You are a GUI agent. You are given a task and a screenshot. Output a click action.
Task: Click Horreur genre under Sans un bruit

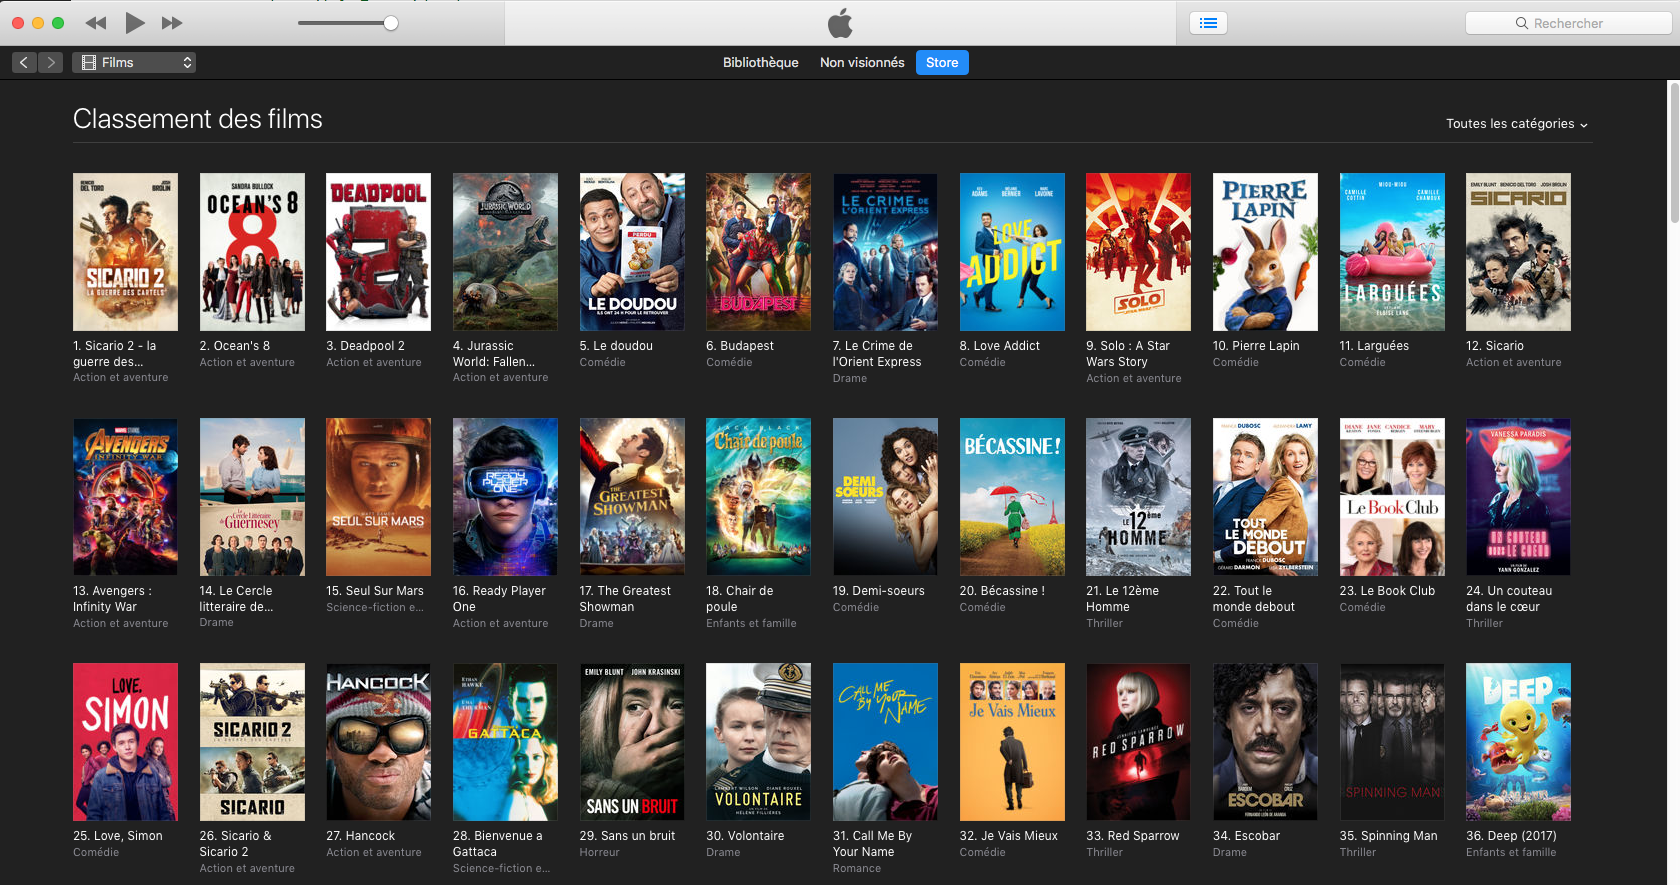pos(600,852)
